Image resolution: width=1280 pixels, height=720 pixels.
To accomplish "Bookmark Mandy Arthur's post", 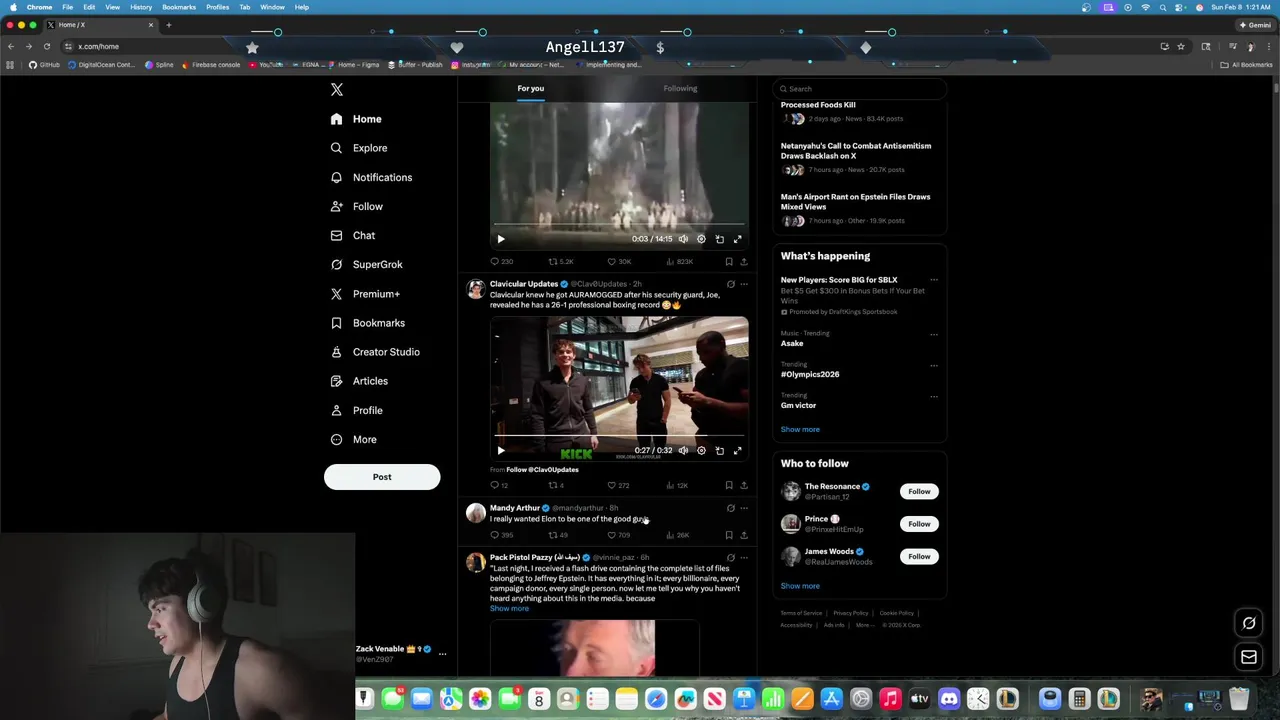I will point(729,535).
